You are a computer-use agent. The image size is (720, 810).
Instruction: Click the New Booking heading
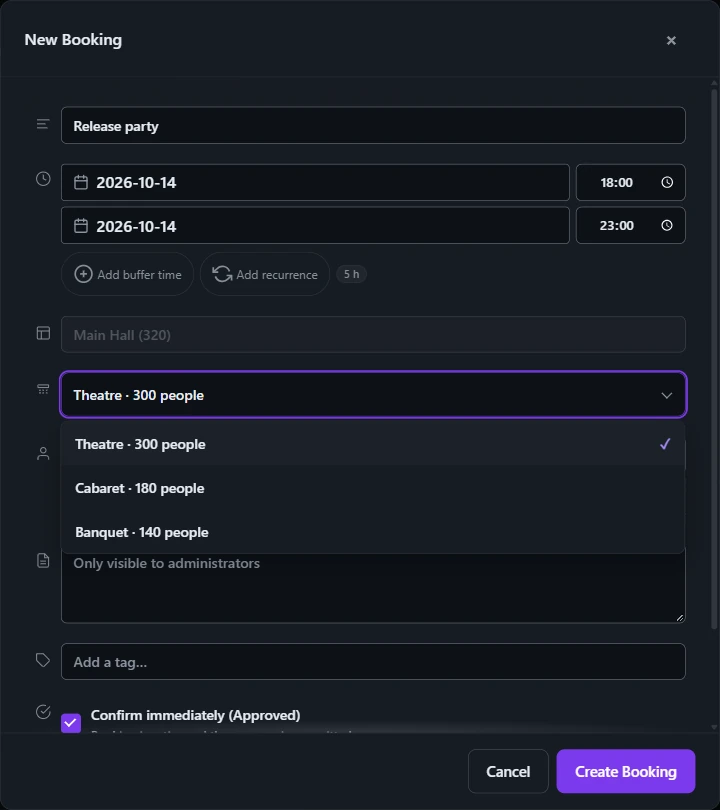[73, 40]
